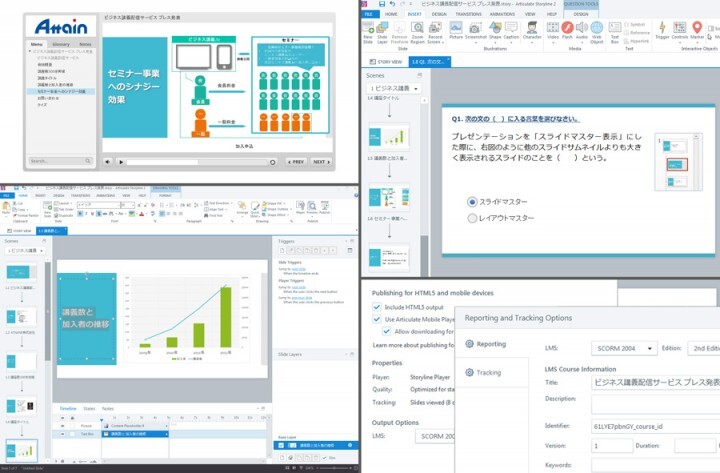The width and height of the screenshot is (720, 473).
Task: Click the Identifier input field
Action: point(655,425)
